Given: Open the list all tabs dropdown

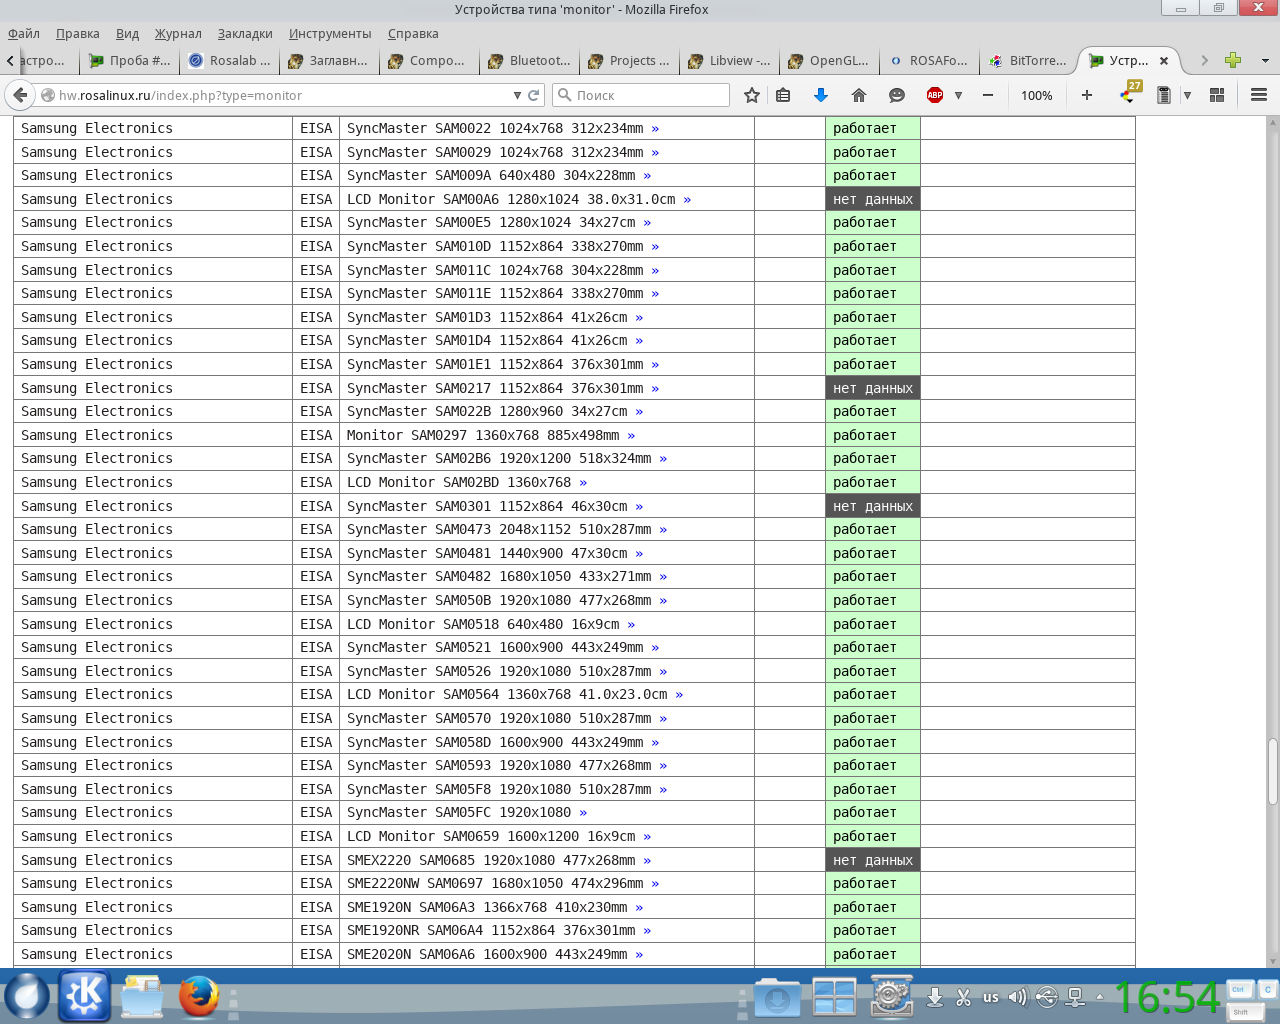Looking at the screenshot, I should (1265, 60).
